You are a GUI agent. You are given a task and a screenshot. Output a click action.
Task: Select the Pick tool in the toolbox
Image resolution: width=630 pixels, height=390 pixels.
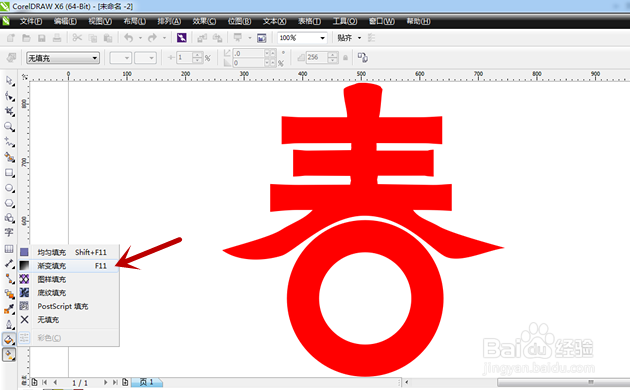coord(9,81)
